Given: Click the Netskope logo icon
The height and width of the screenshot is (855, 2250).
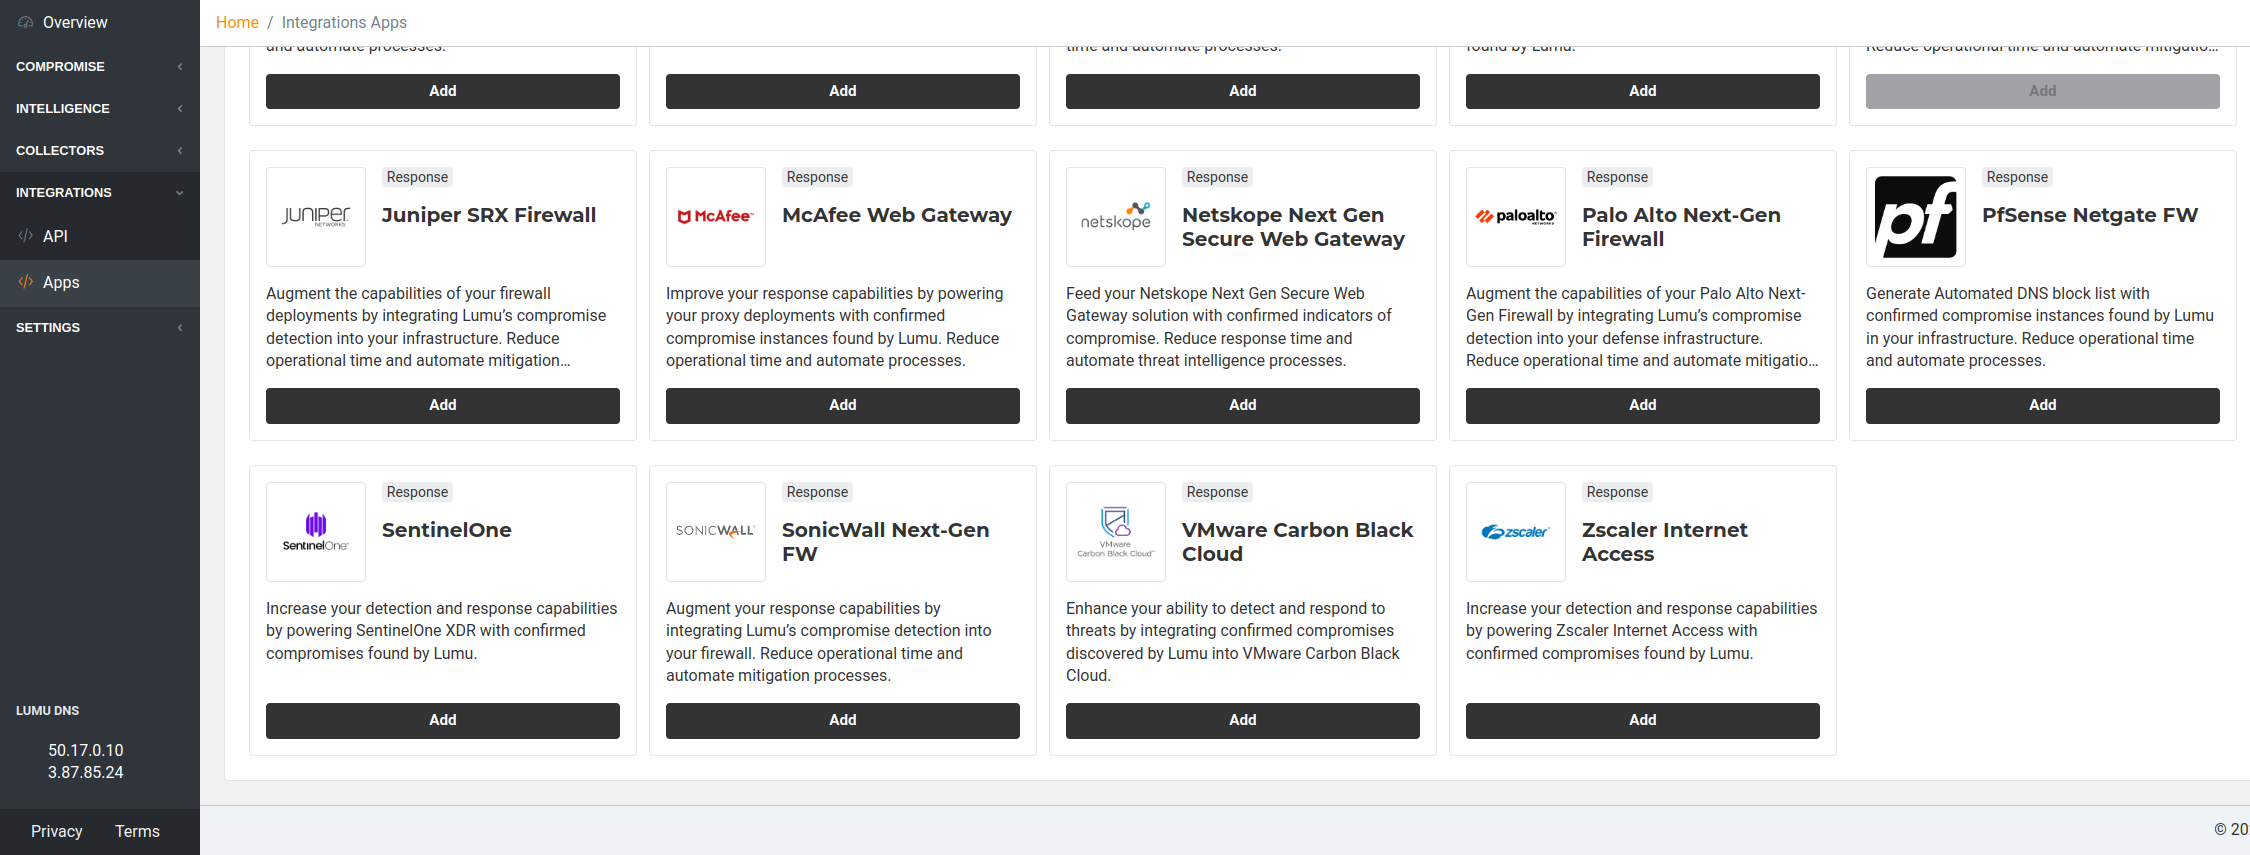Looking at the screenshot, I should point(1116,217).
